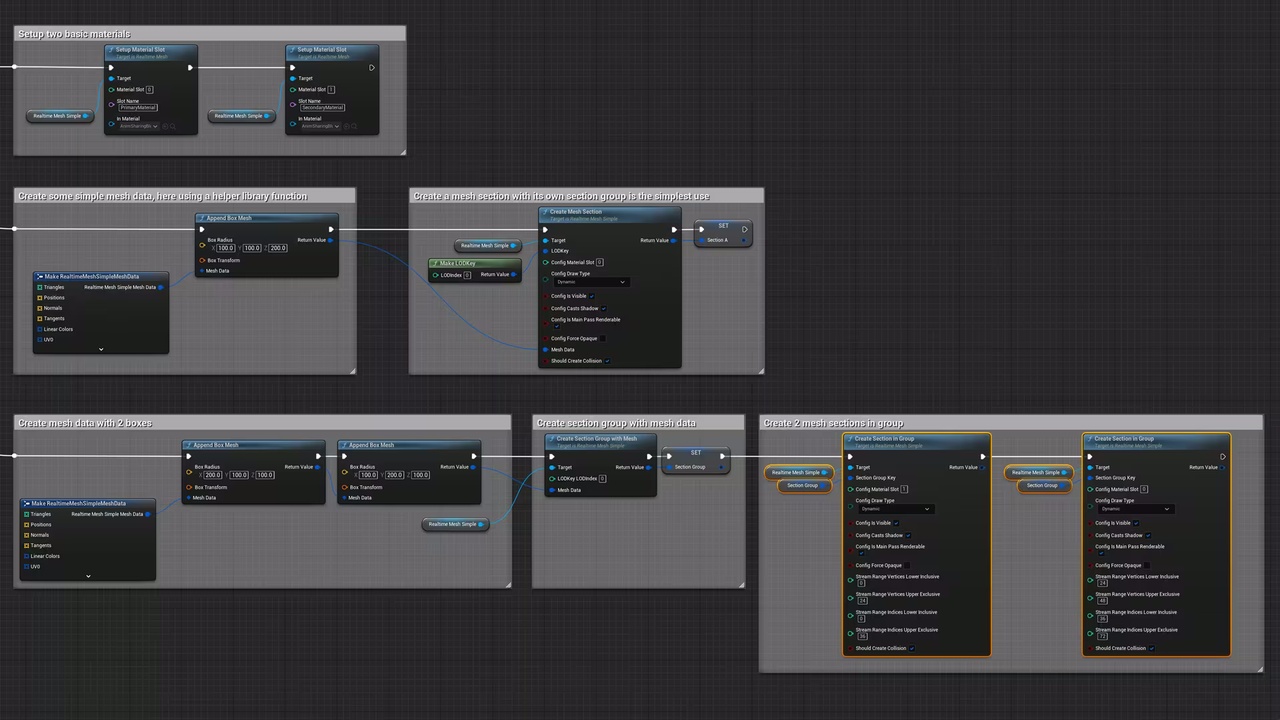Click Return Value pin of Make LODKey node
1280x720 pixels.
[x=514, y=274]
